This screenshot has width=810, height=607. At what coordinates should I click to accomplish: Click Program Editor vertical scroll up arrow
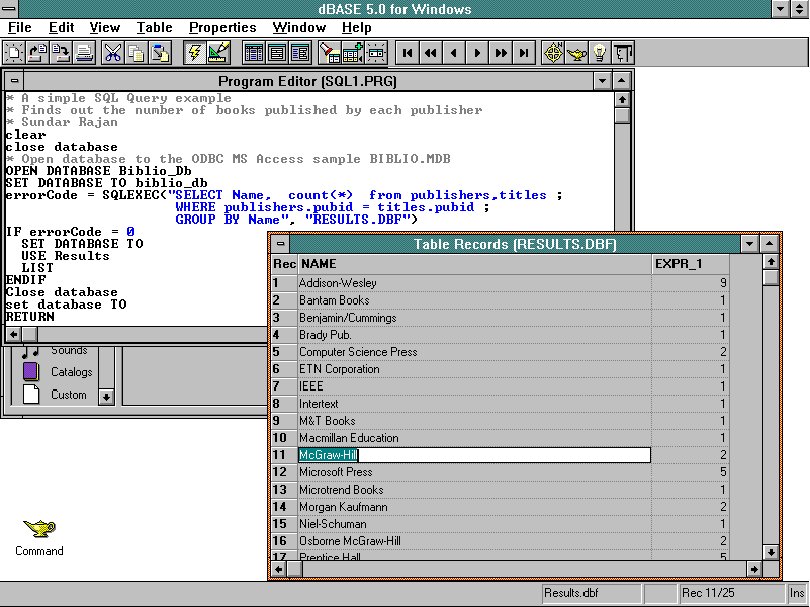point(622,100)
